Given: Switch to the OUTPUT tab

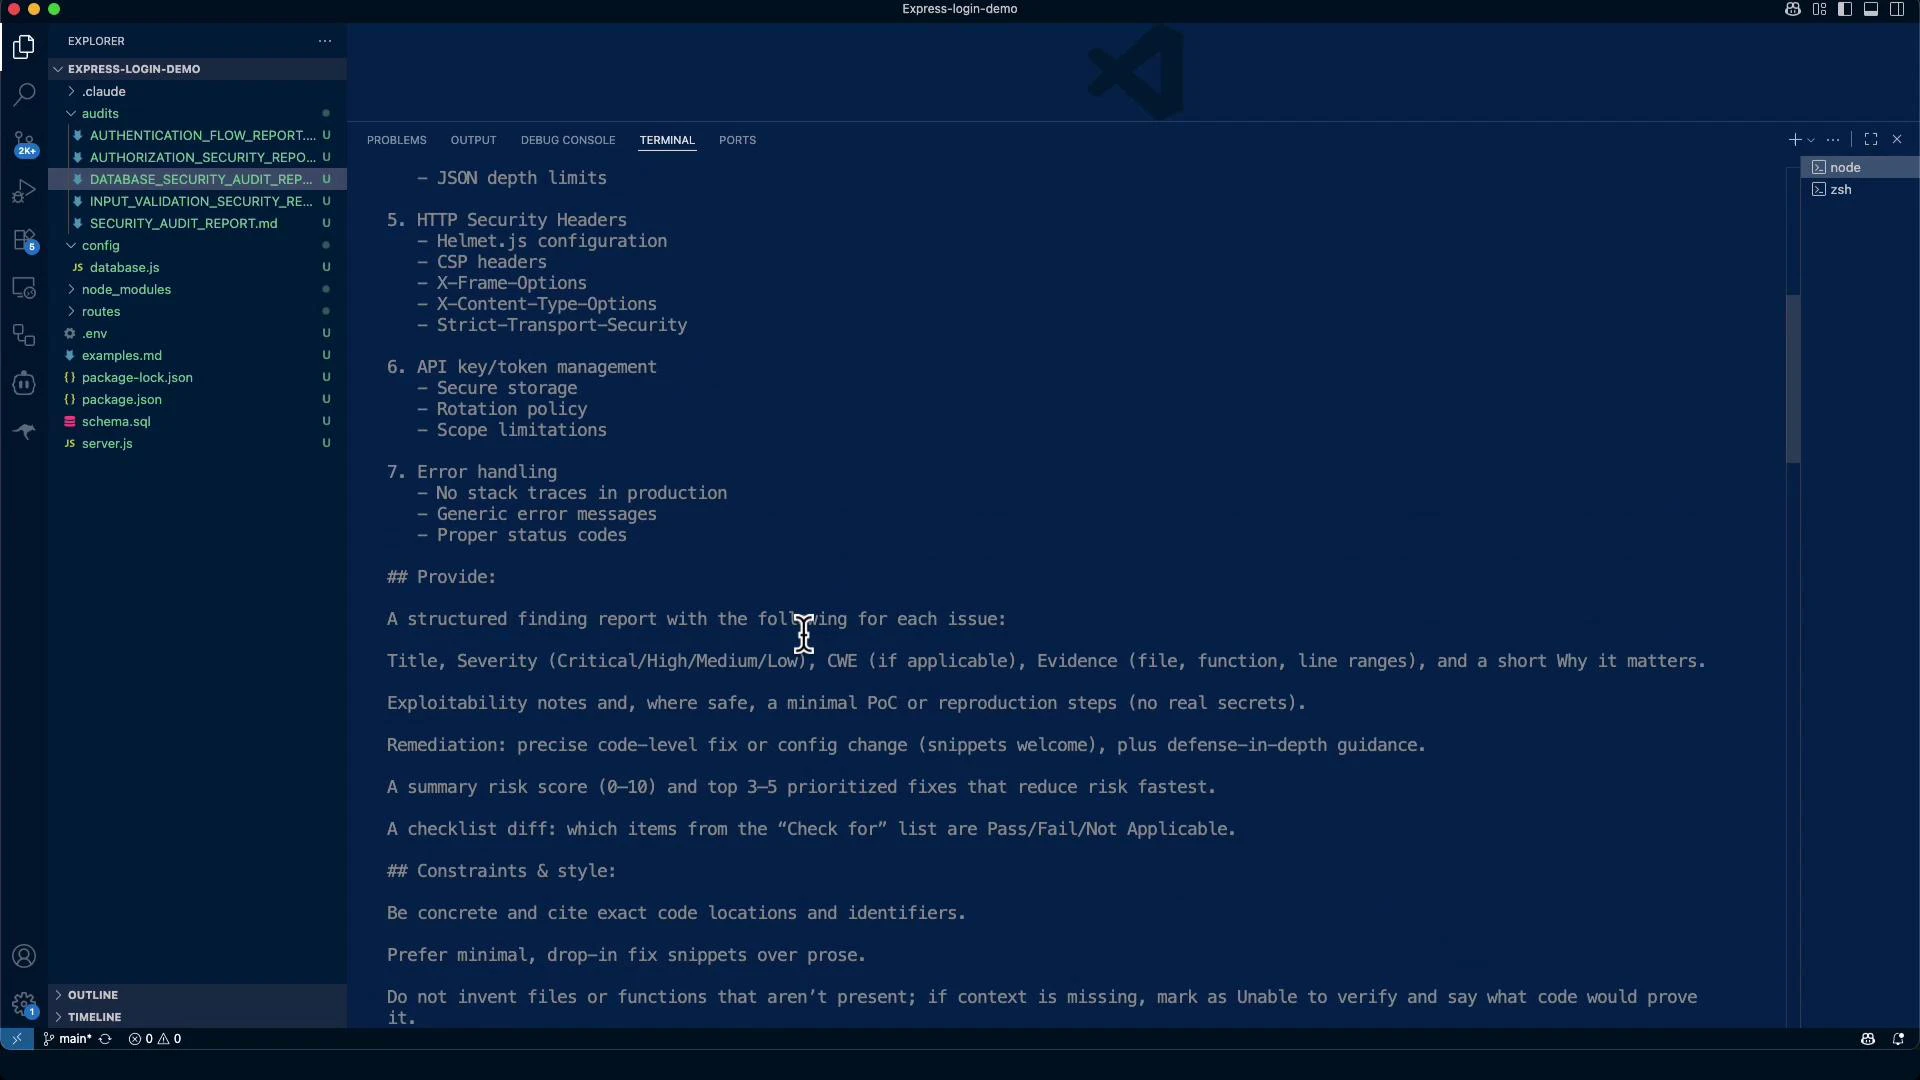Looking at the screenshot, I should click(473, 140).
